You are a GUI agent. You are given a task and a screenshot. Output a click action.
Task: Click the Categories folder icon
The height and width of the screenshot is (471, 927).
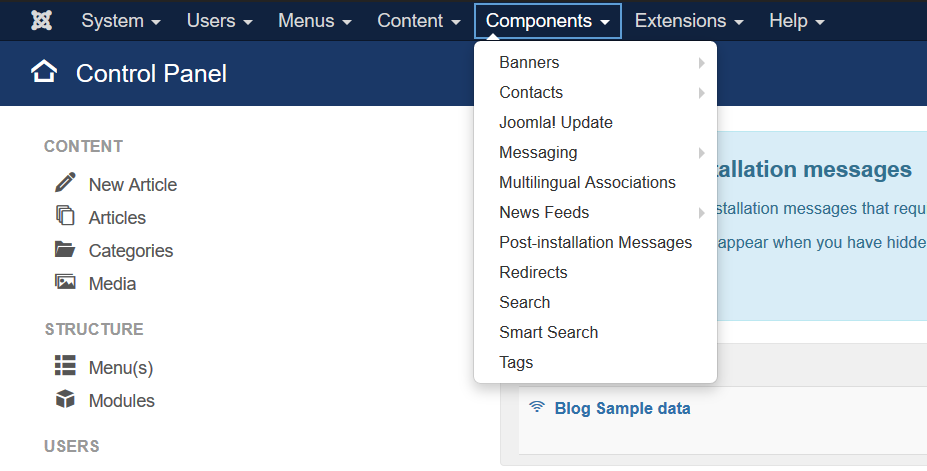pyautogui.click(x=65, y=249)
